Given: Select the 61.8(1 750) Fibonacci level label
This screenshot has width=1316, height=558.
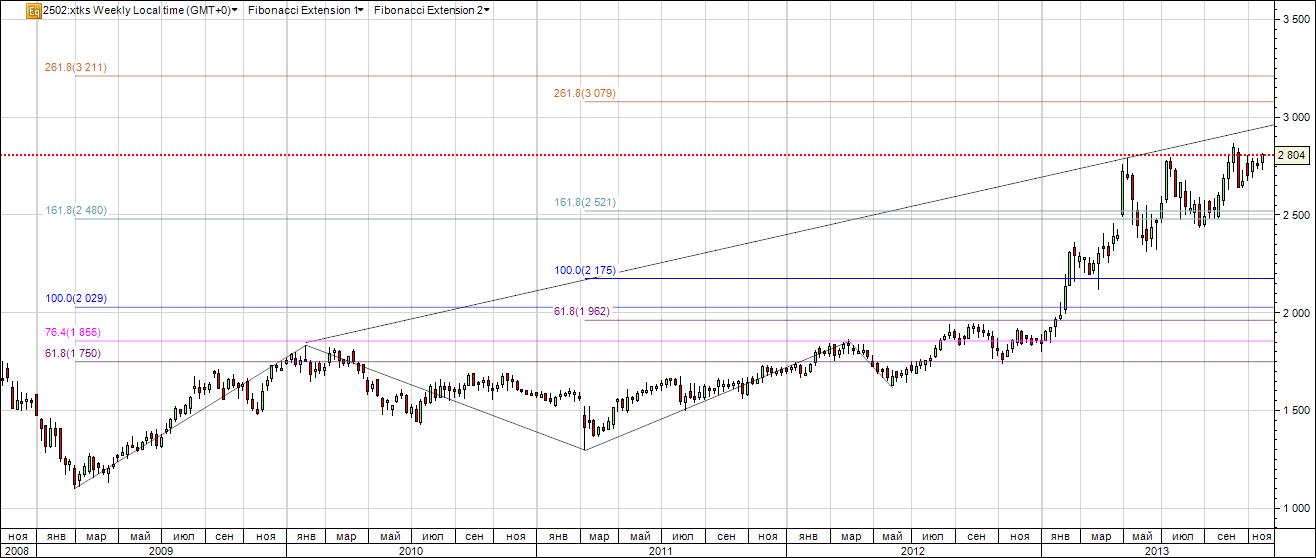Looking at the screenshot, I should point(72,354).
